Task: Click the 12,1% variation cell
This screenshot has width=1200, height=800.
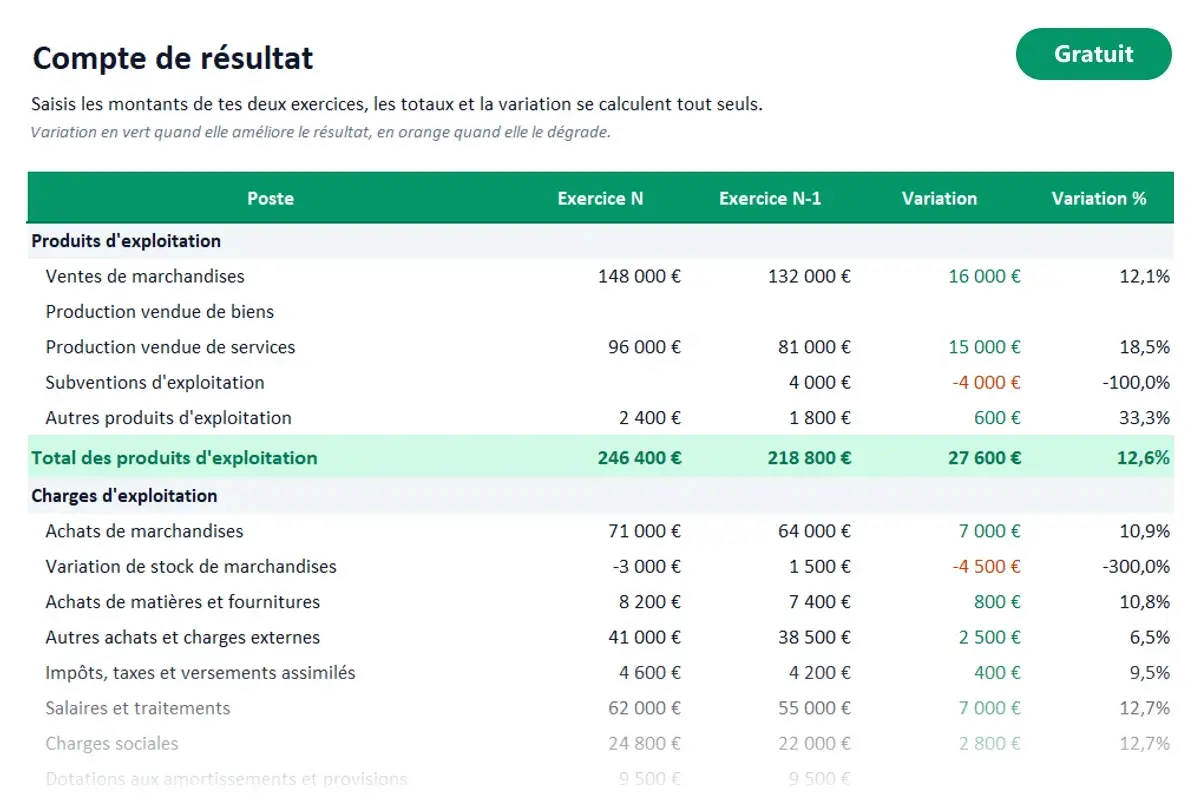Action: [x=1144, y=276]
